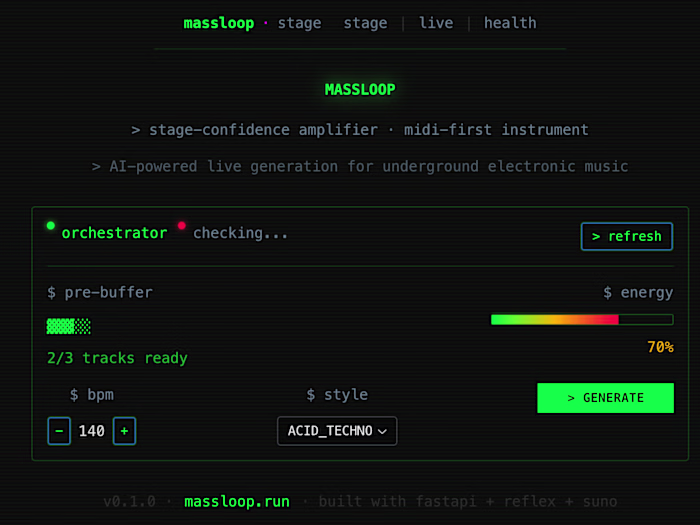Click the 70% energy value
This screenshot has width=700, height=525.
[x=660, y=347]
